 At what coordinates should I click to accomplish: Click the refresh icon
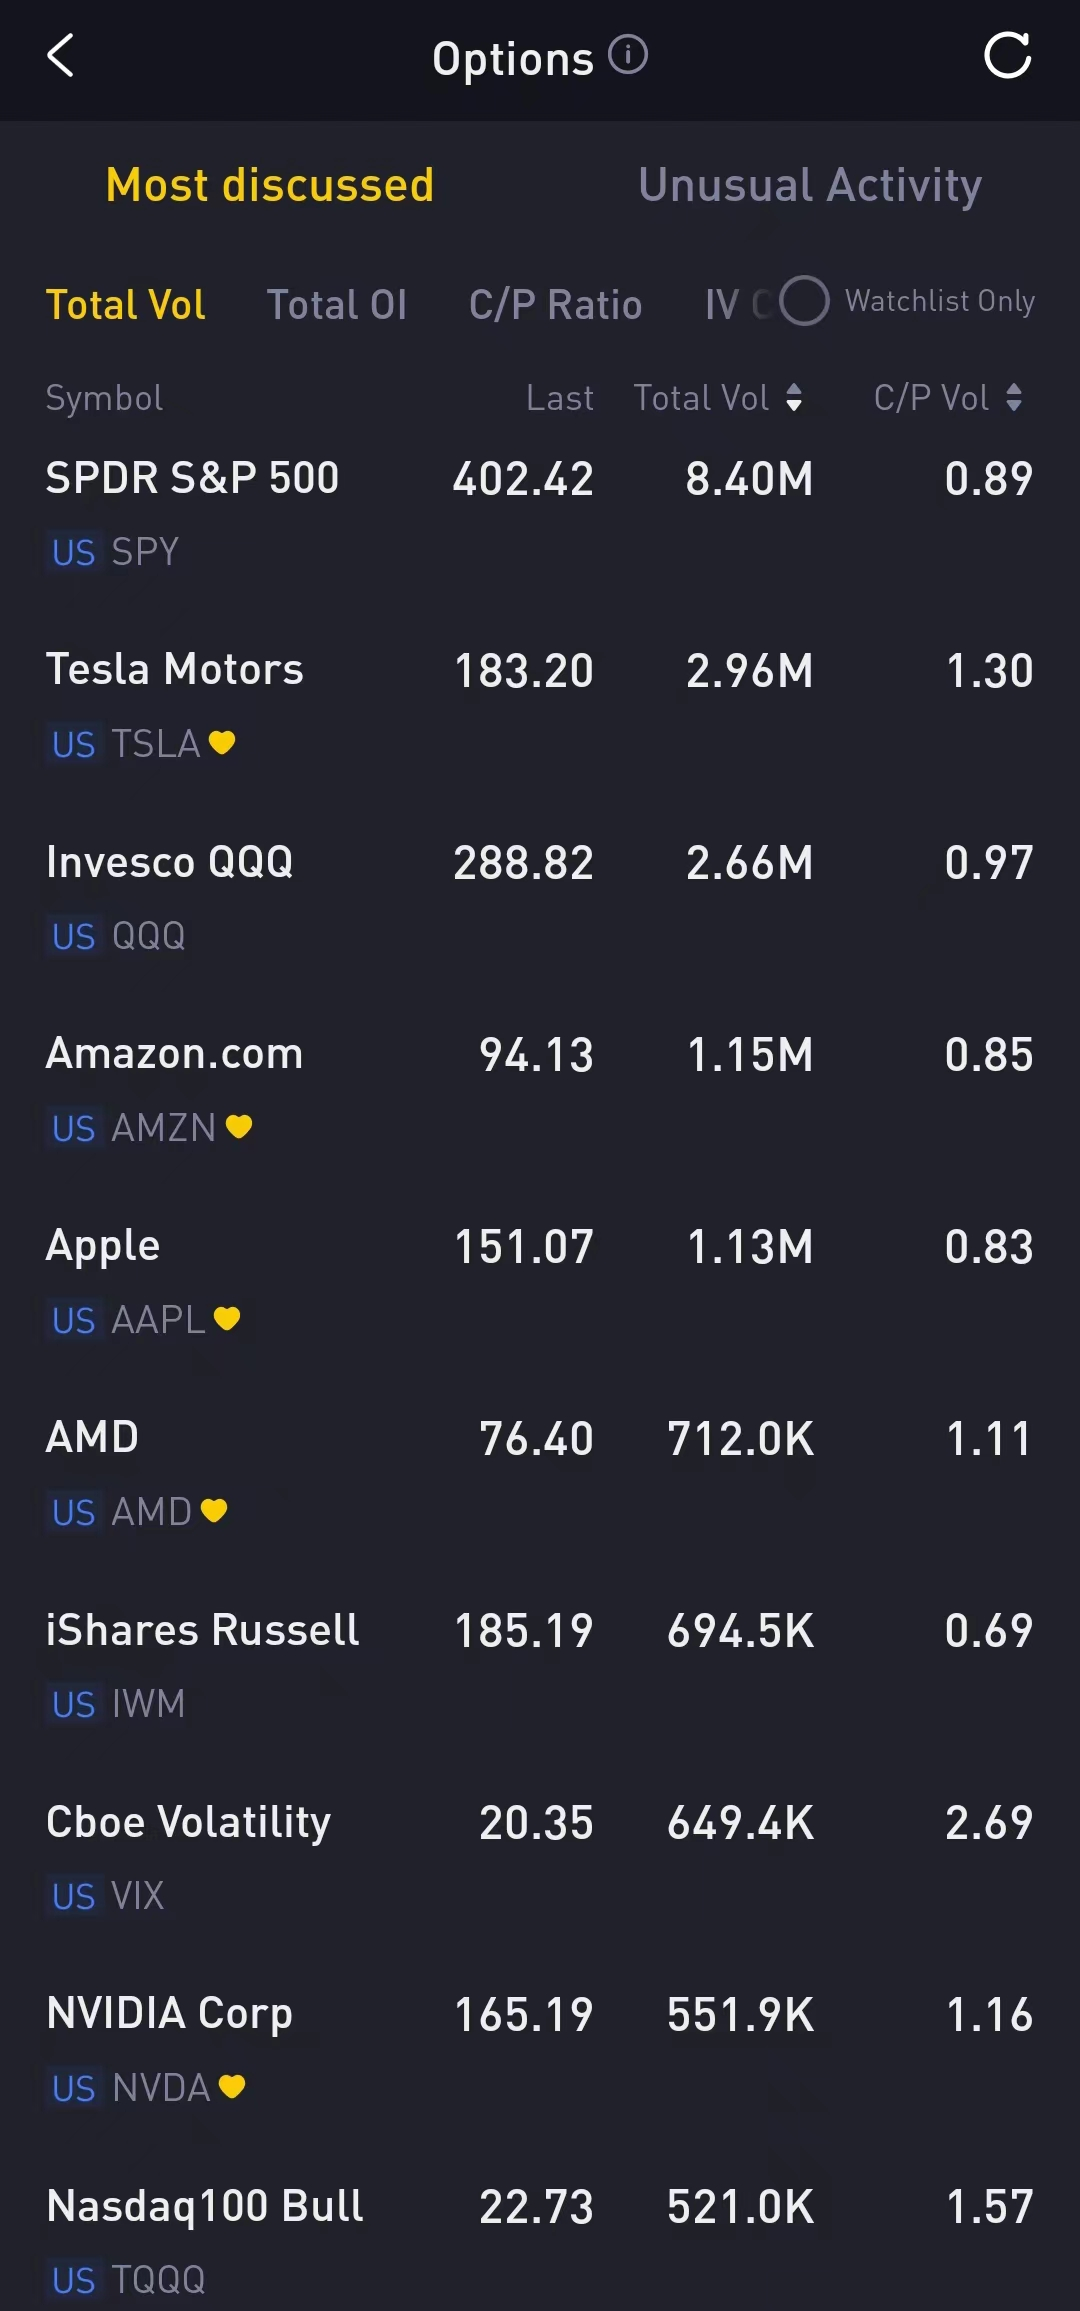(1007, 56)
